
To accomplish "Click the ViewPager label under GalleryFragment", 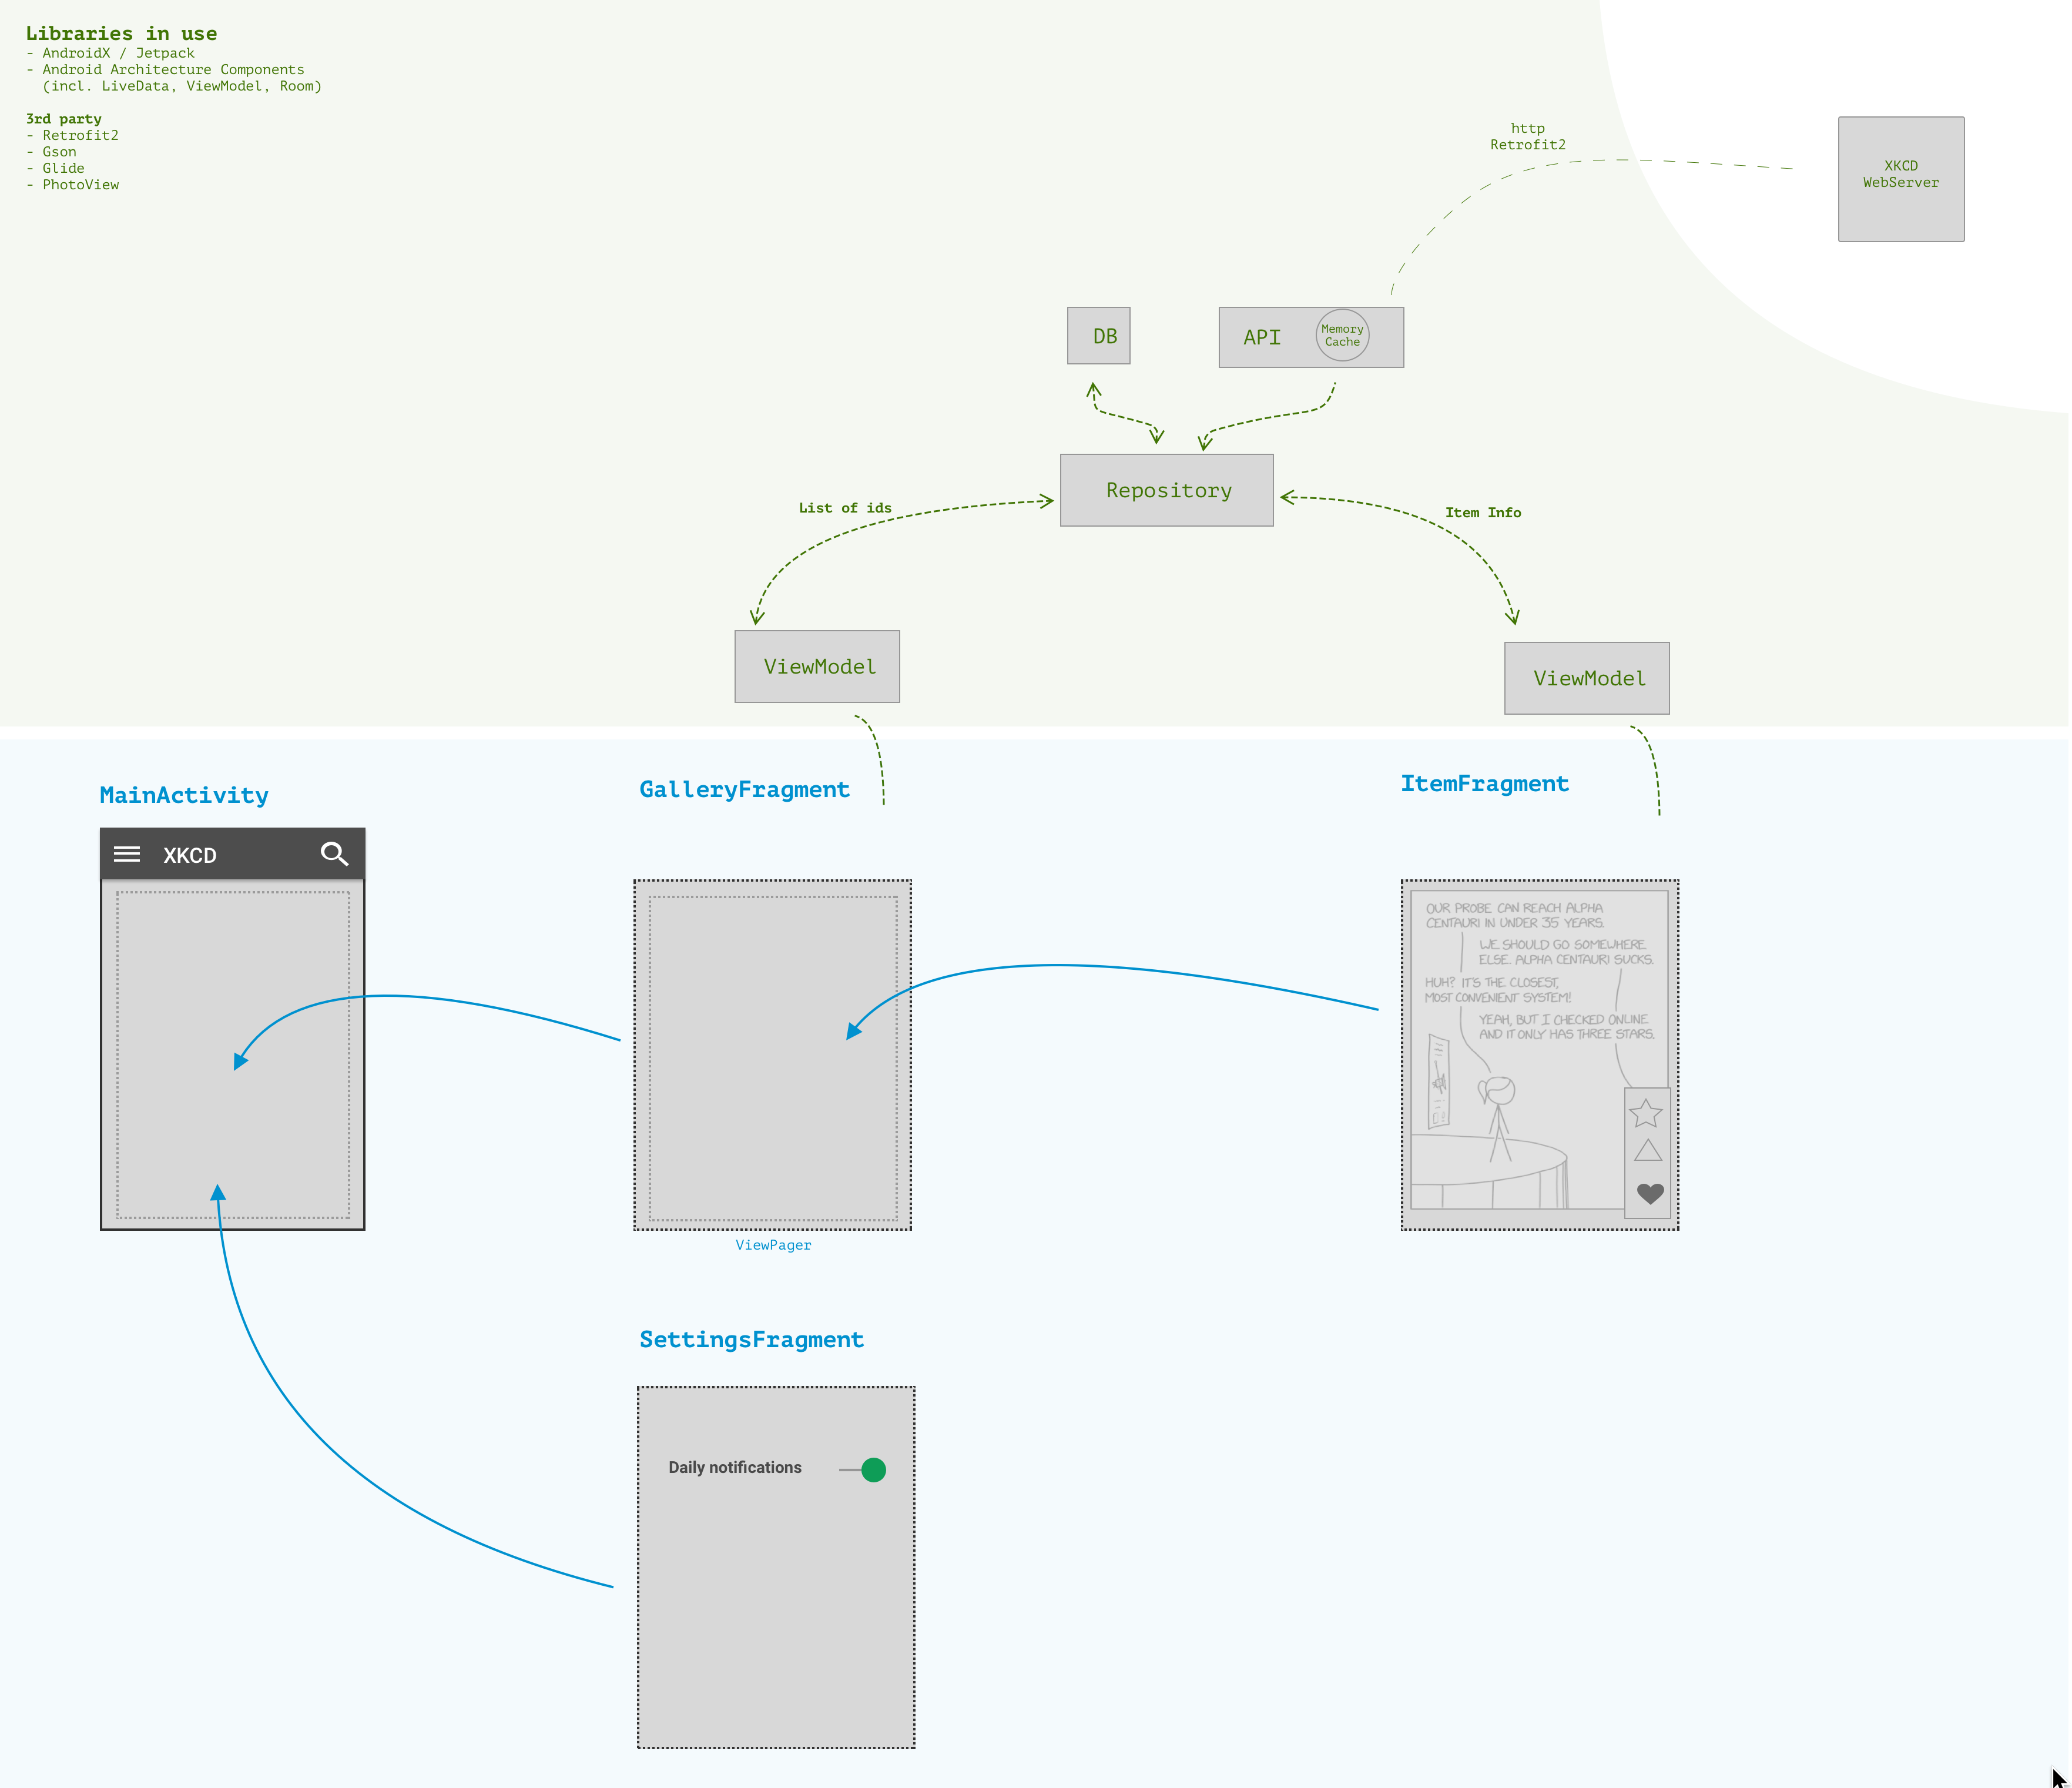I will pos(773,1245).
